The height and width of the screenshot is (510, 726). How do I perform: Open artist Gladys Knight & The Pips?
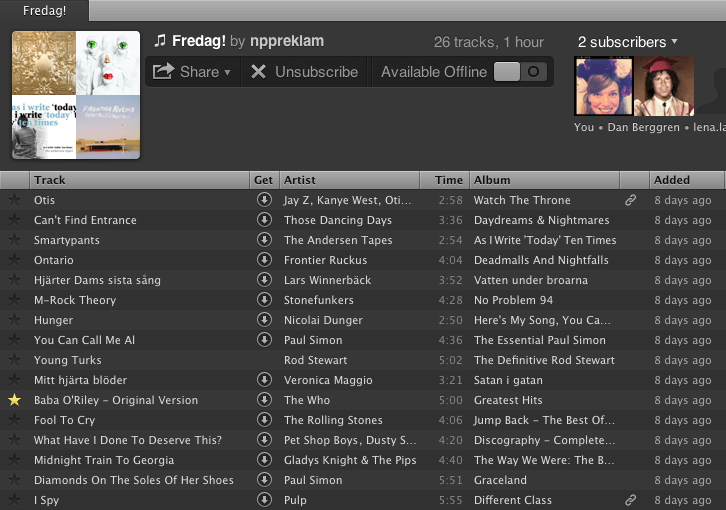[350, 460]
